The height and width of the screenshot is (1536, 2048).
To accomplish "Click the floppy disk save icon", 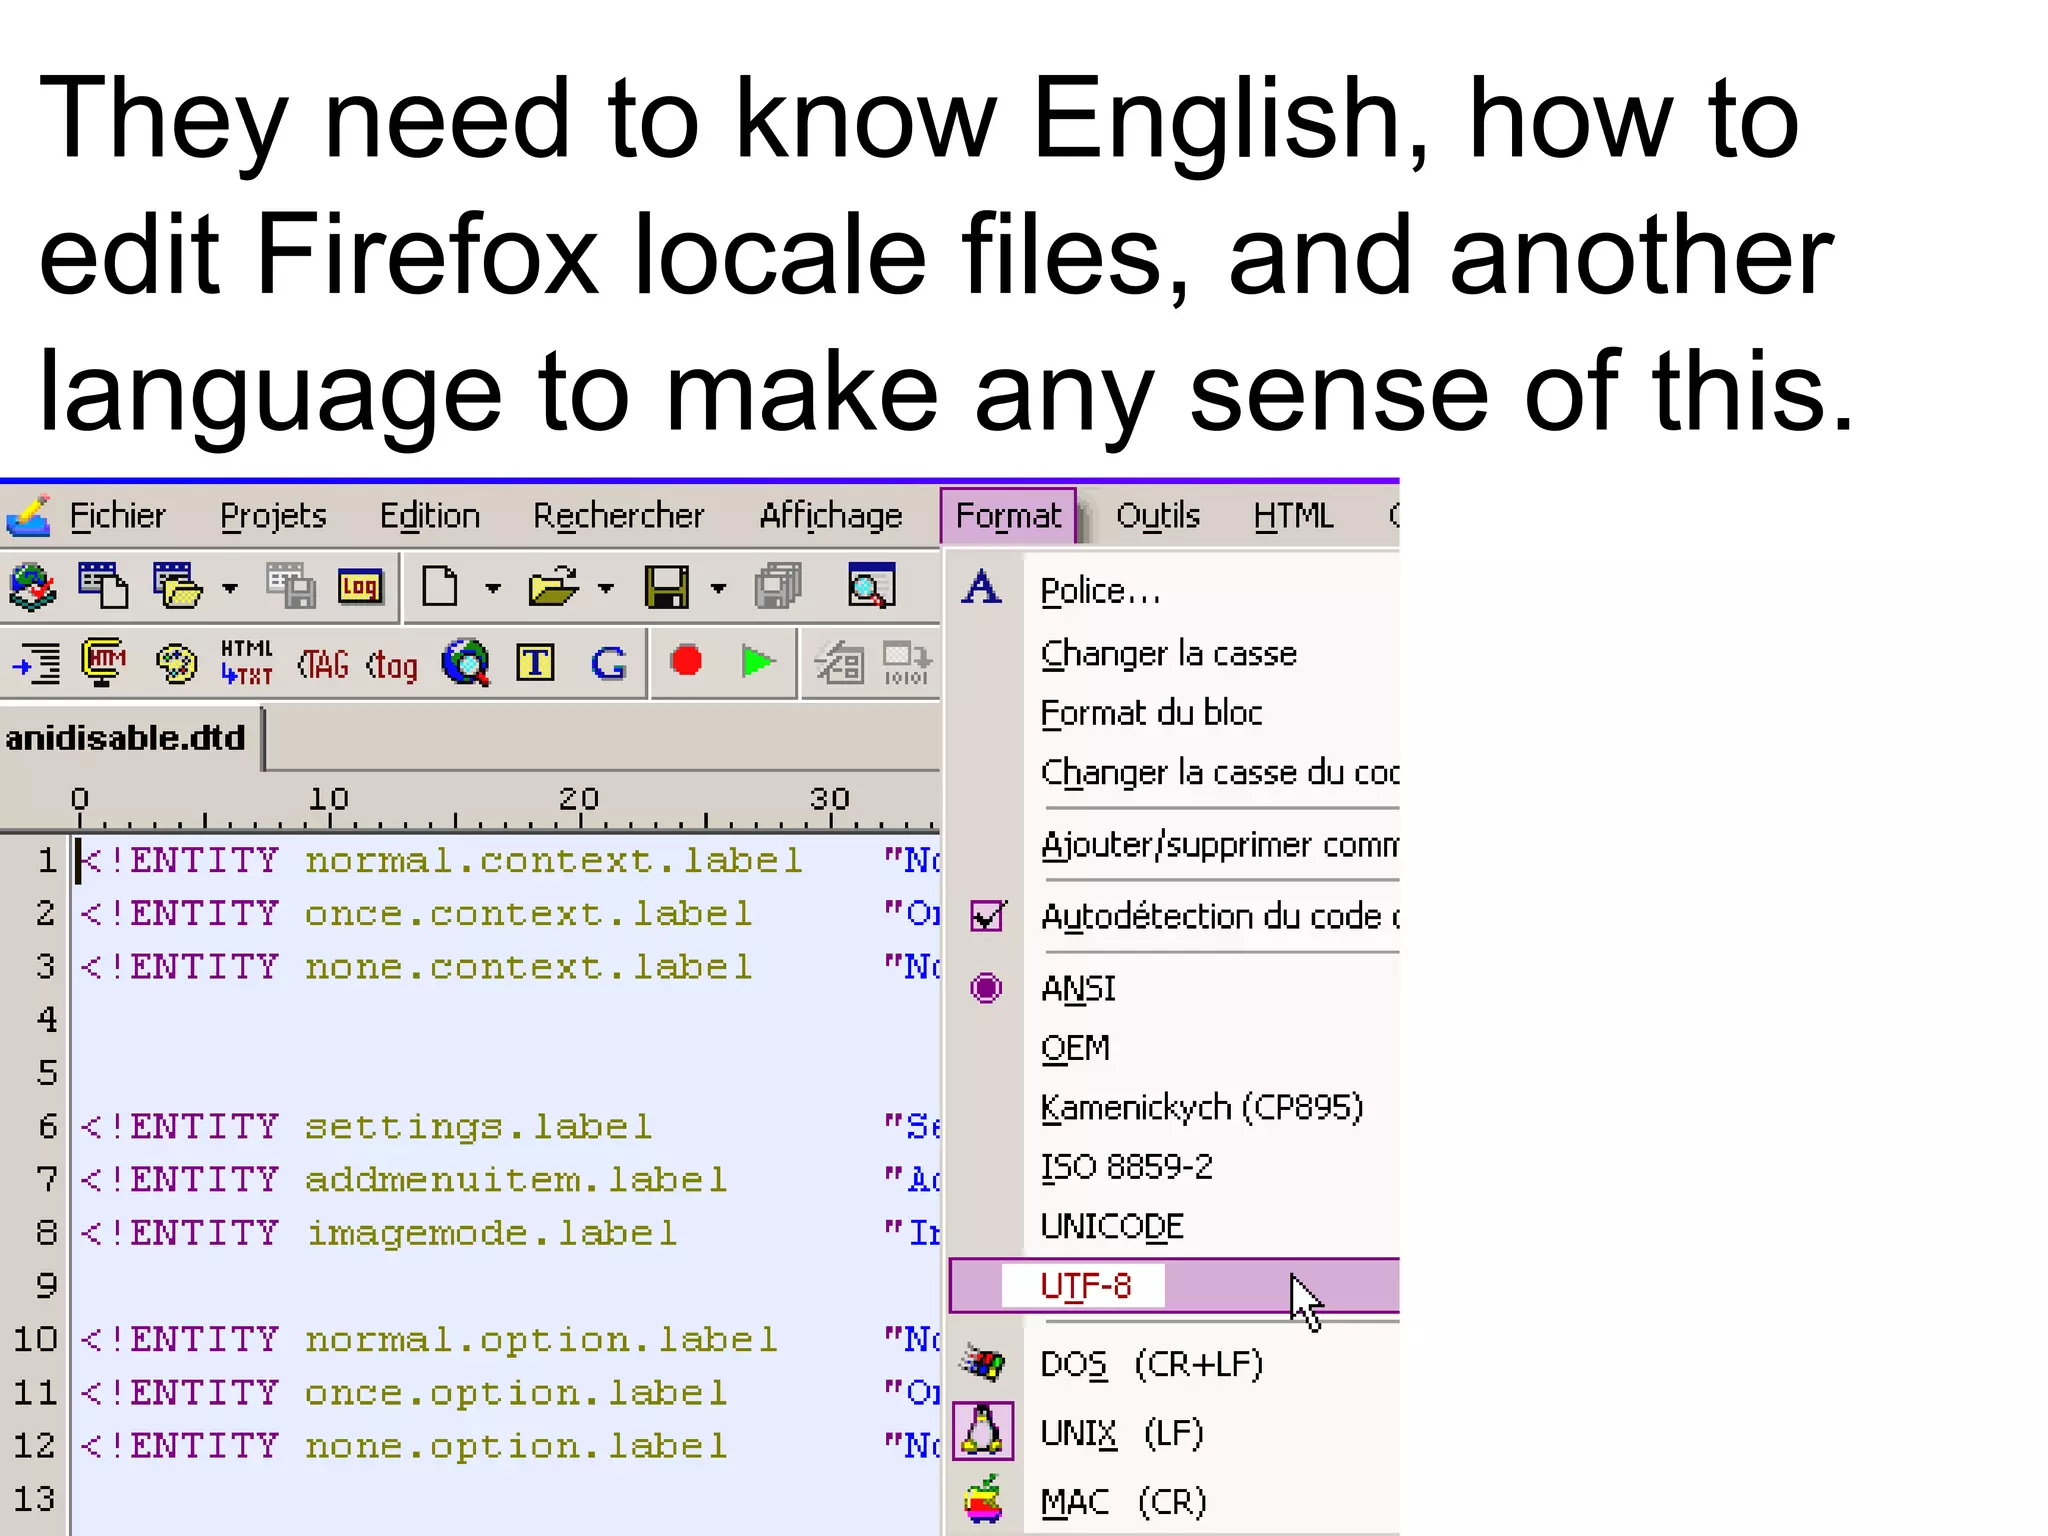I will click(666, 587).
